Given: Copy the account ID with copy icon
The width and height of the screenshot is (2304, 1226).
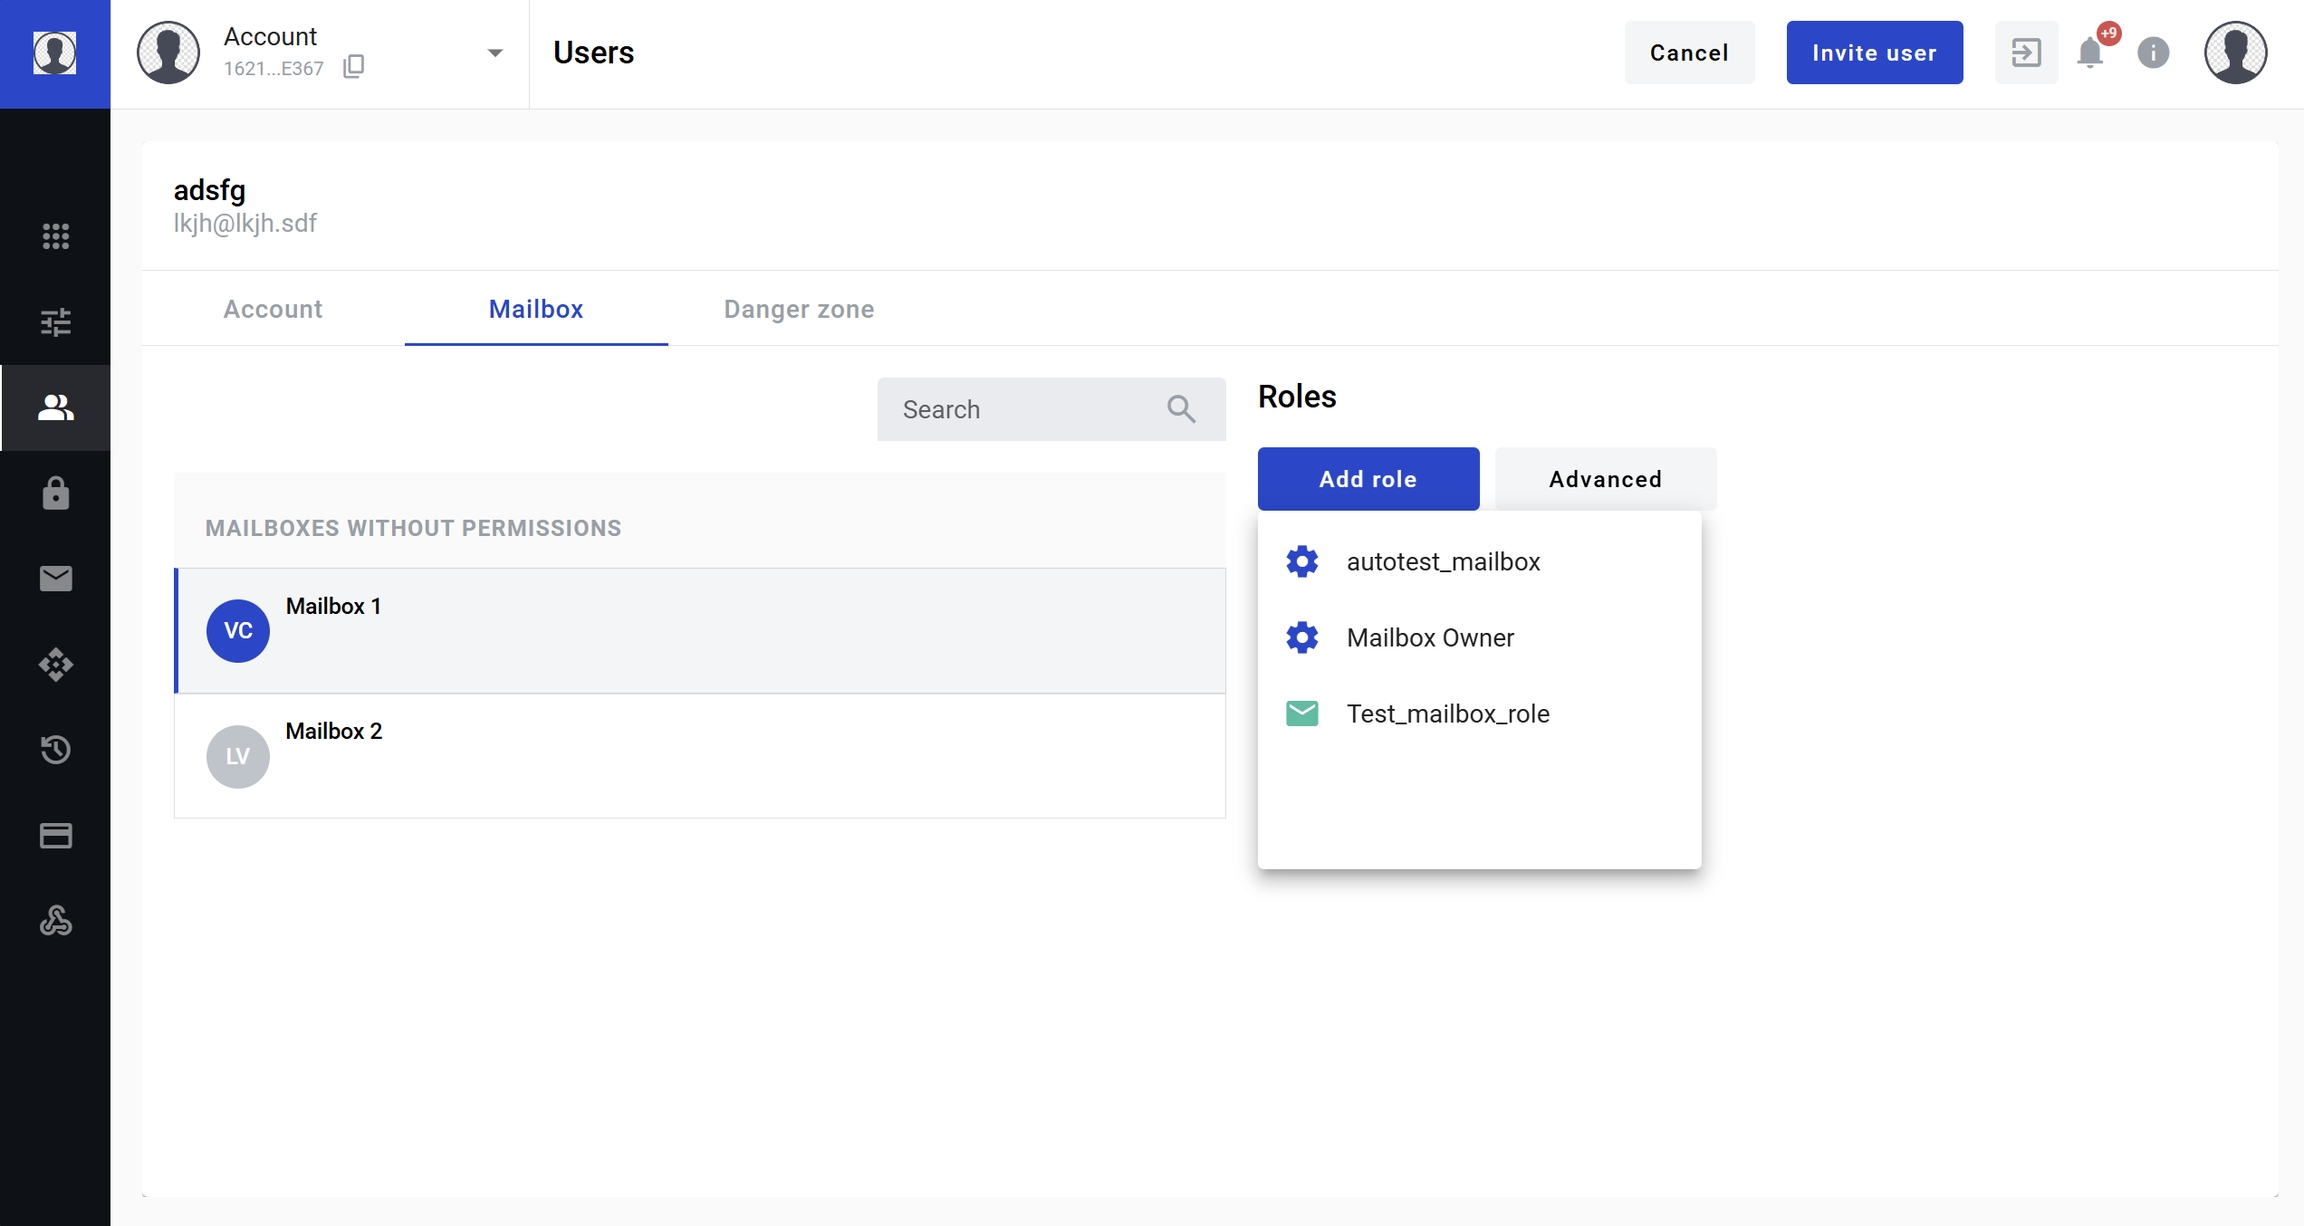Looking at the screenshot, I should [x=353, y=67].
